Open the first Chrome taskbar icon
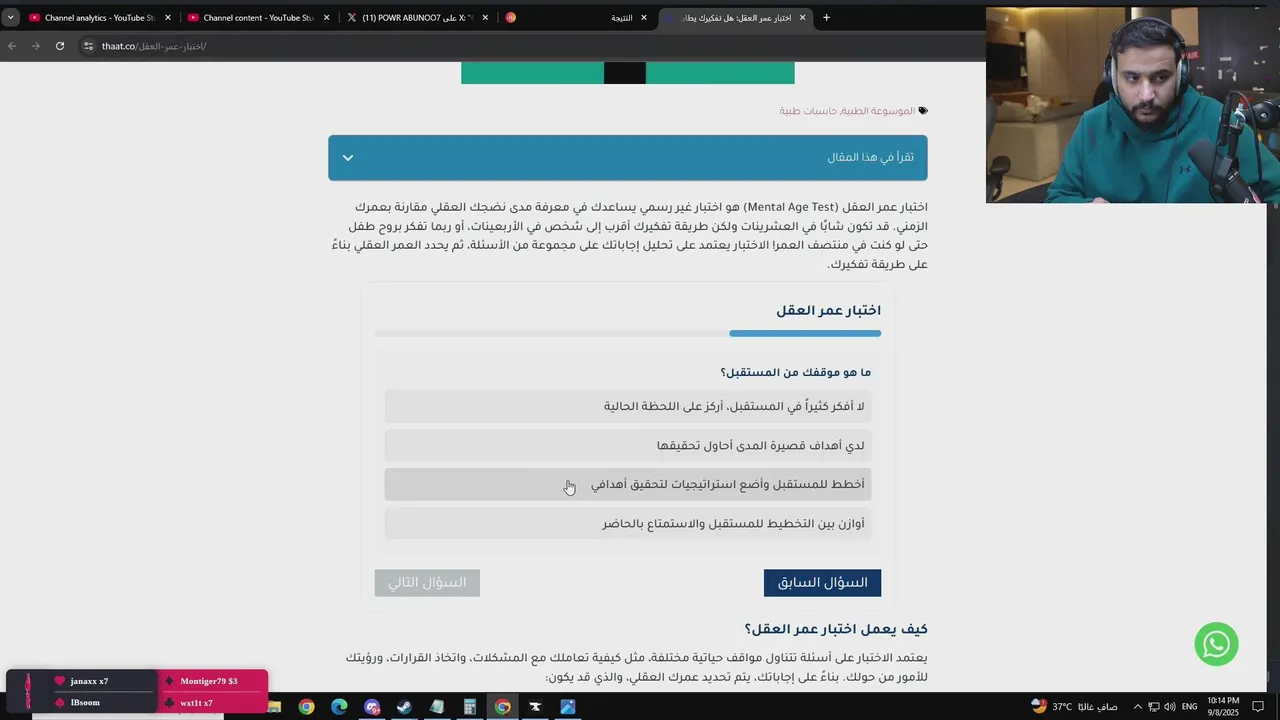 point(306,707)
